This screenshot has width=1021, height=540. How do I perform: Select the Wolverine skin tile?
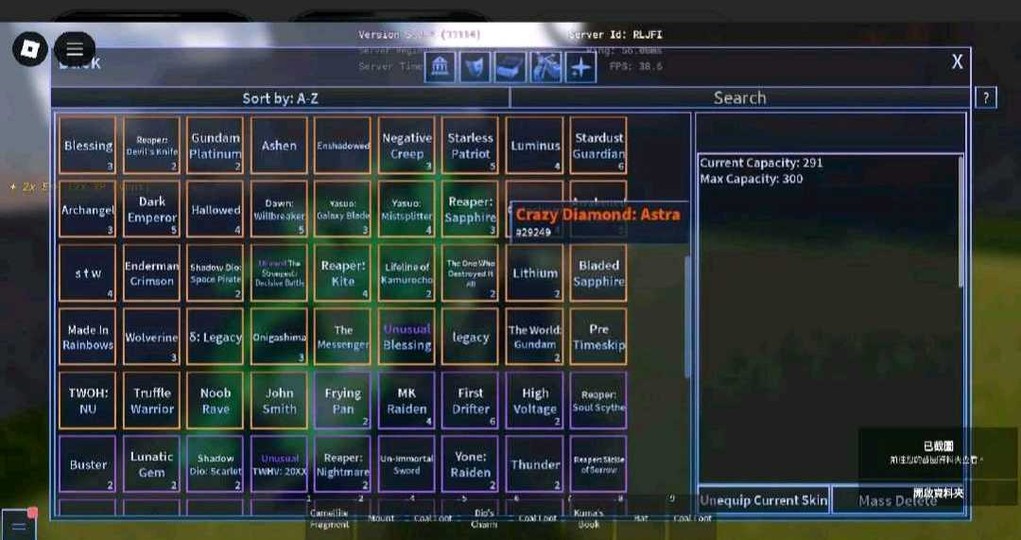click(x=151, y=337)
